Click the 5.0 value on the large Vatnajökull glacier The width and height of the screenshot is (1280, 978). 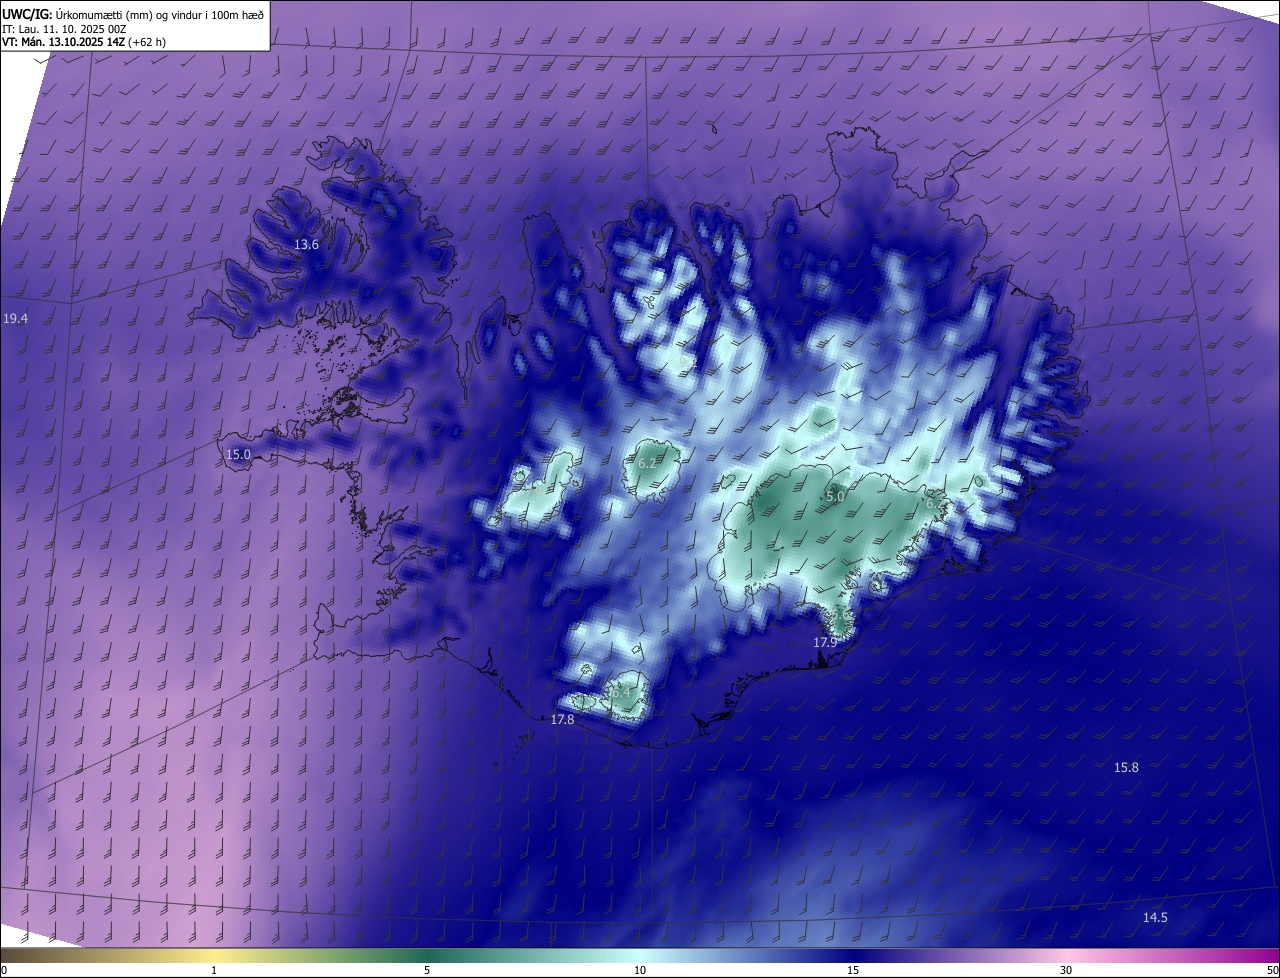pyautogui.click(x=836, y=496)
